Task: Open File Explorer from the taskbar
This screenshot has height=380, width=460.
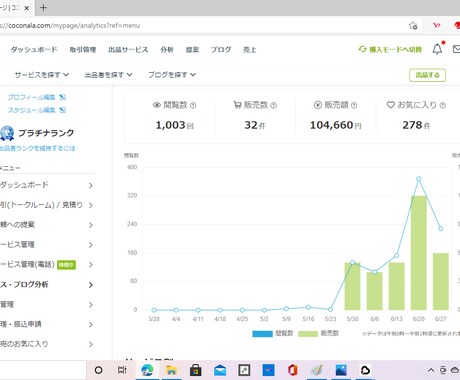Action: click(171, 370)
